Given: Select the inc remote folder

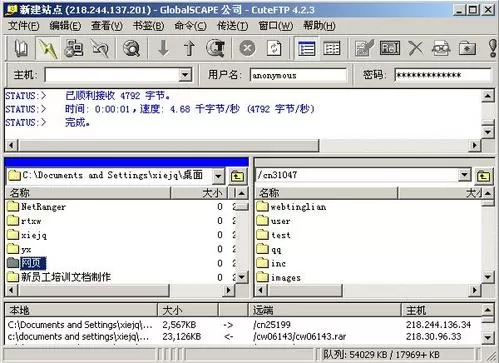Looking at the screenshot, I should (272, 263).
